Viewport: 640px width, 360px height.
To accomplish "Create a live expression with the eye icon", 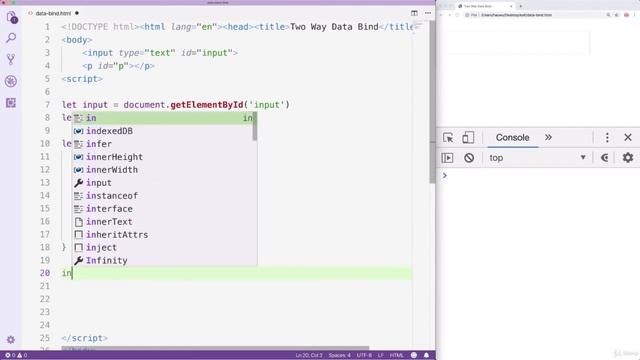I will click(605, 158).
